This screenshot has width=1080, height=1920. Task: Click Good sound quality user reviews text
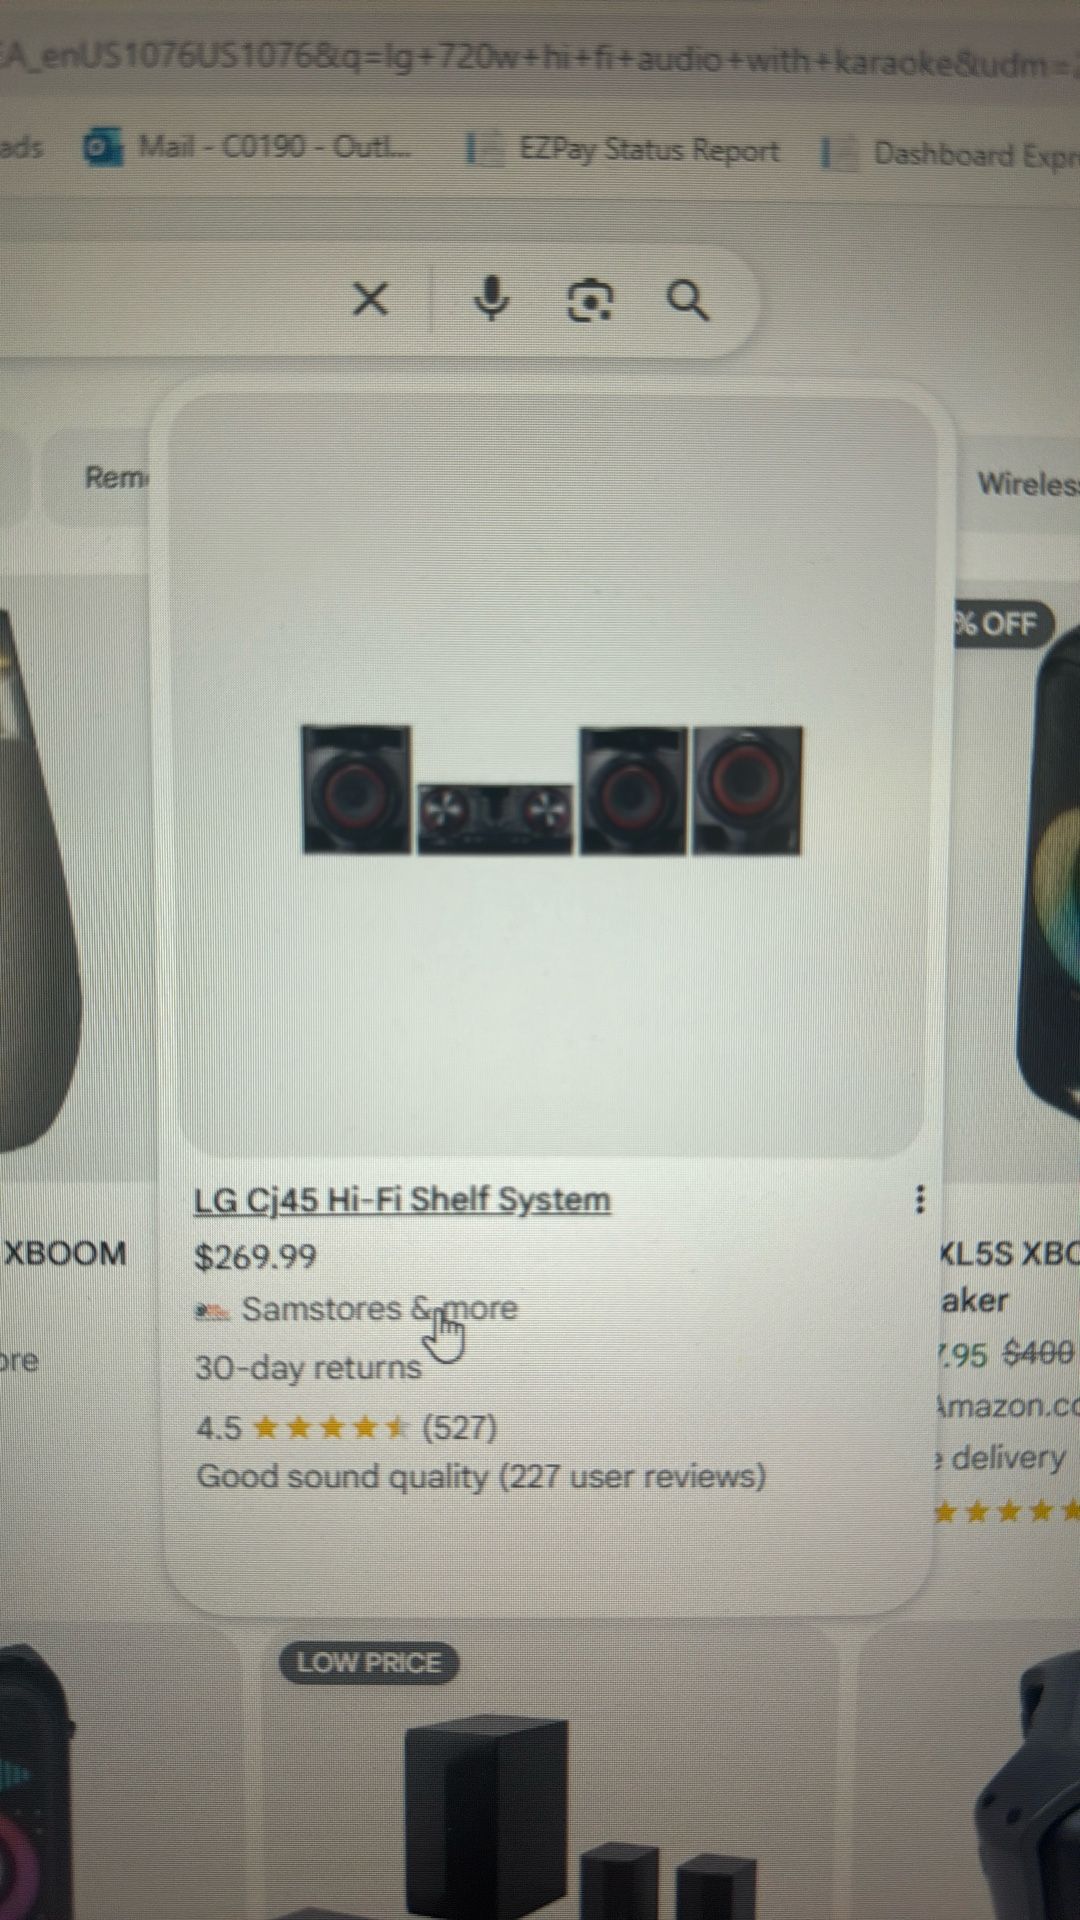pyautogui.click(x=481, y=1476)
